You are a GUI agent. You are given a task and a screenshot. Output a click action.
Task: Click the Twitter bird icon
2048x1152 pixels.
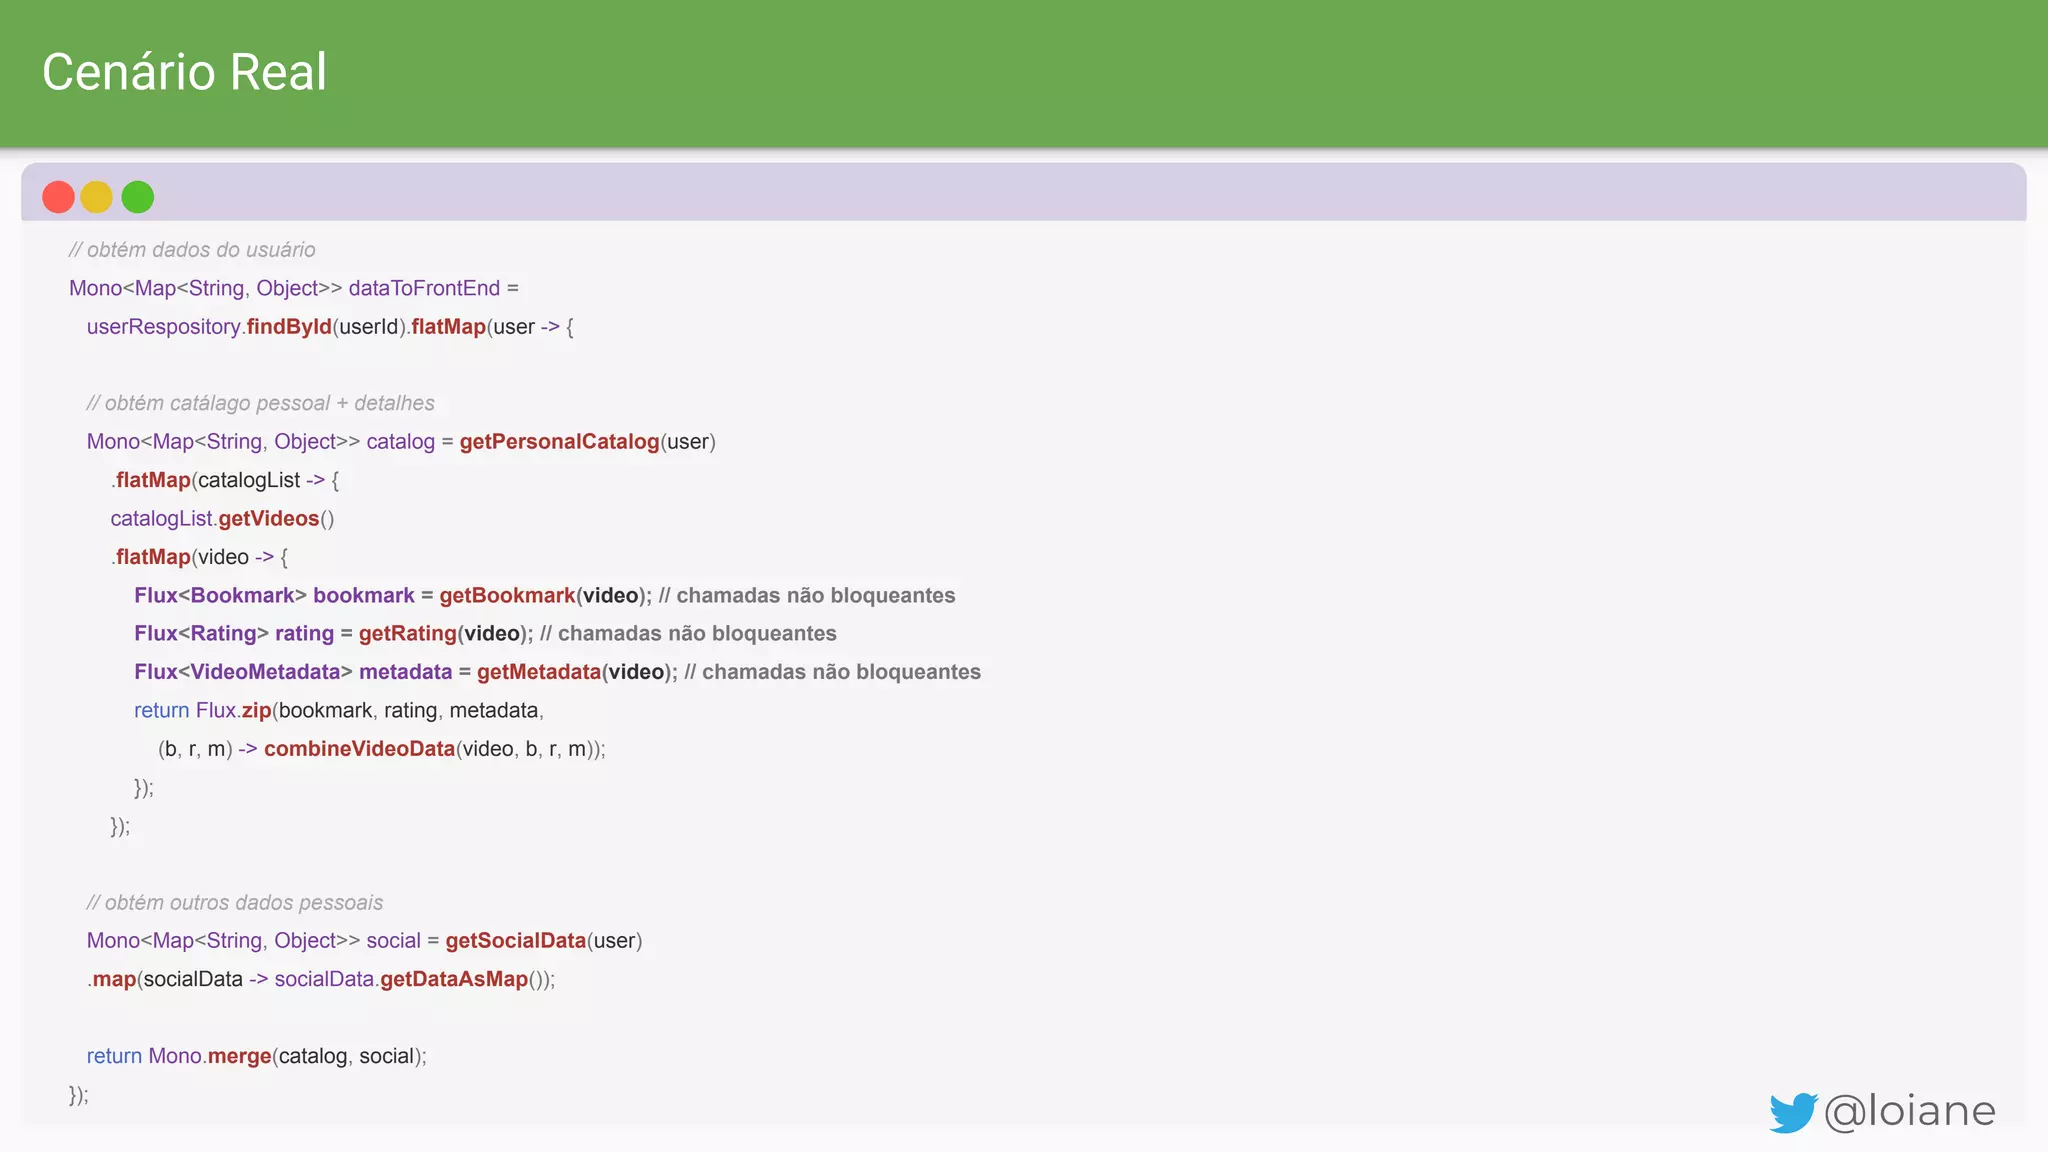[1792, 1112]
